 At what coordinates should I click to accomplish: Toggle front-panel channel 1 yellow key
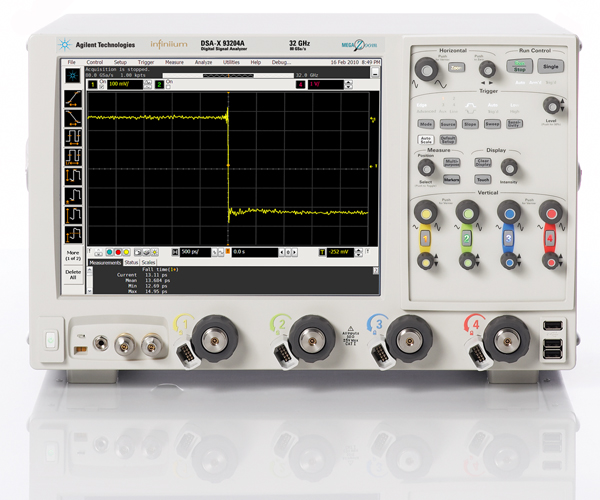tap(425, 239)
